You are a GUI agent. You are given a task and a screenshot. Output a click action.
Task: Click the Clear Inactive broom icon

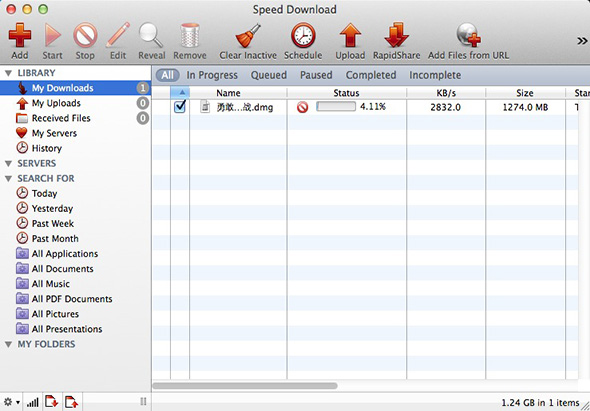(248, 35)
